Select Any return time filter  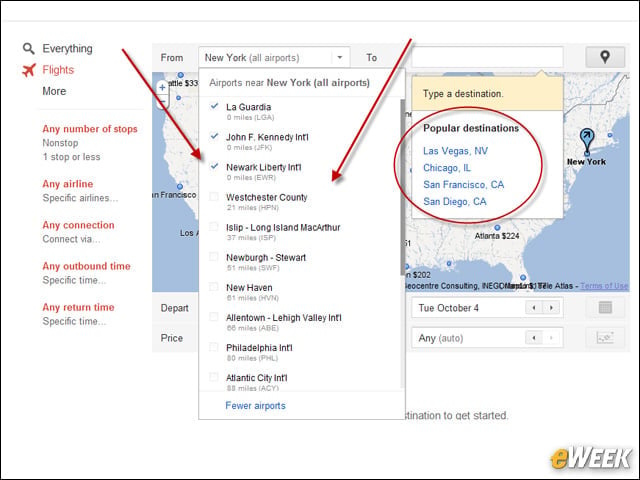(78, 307)
